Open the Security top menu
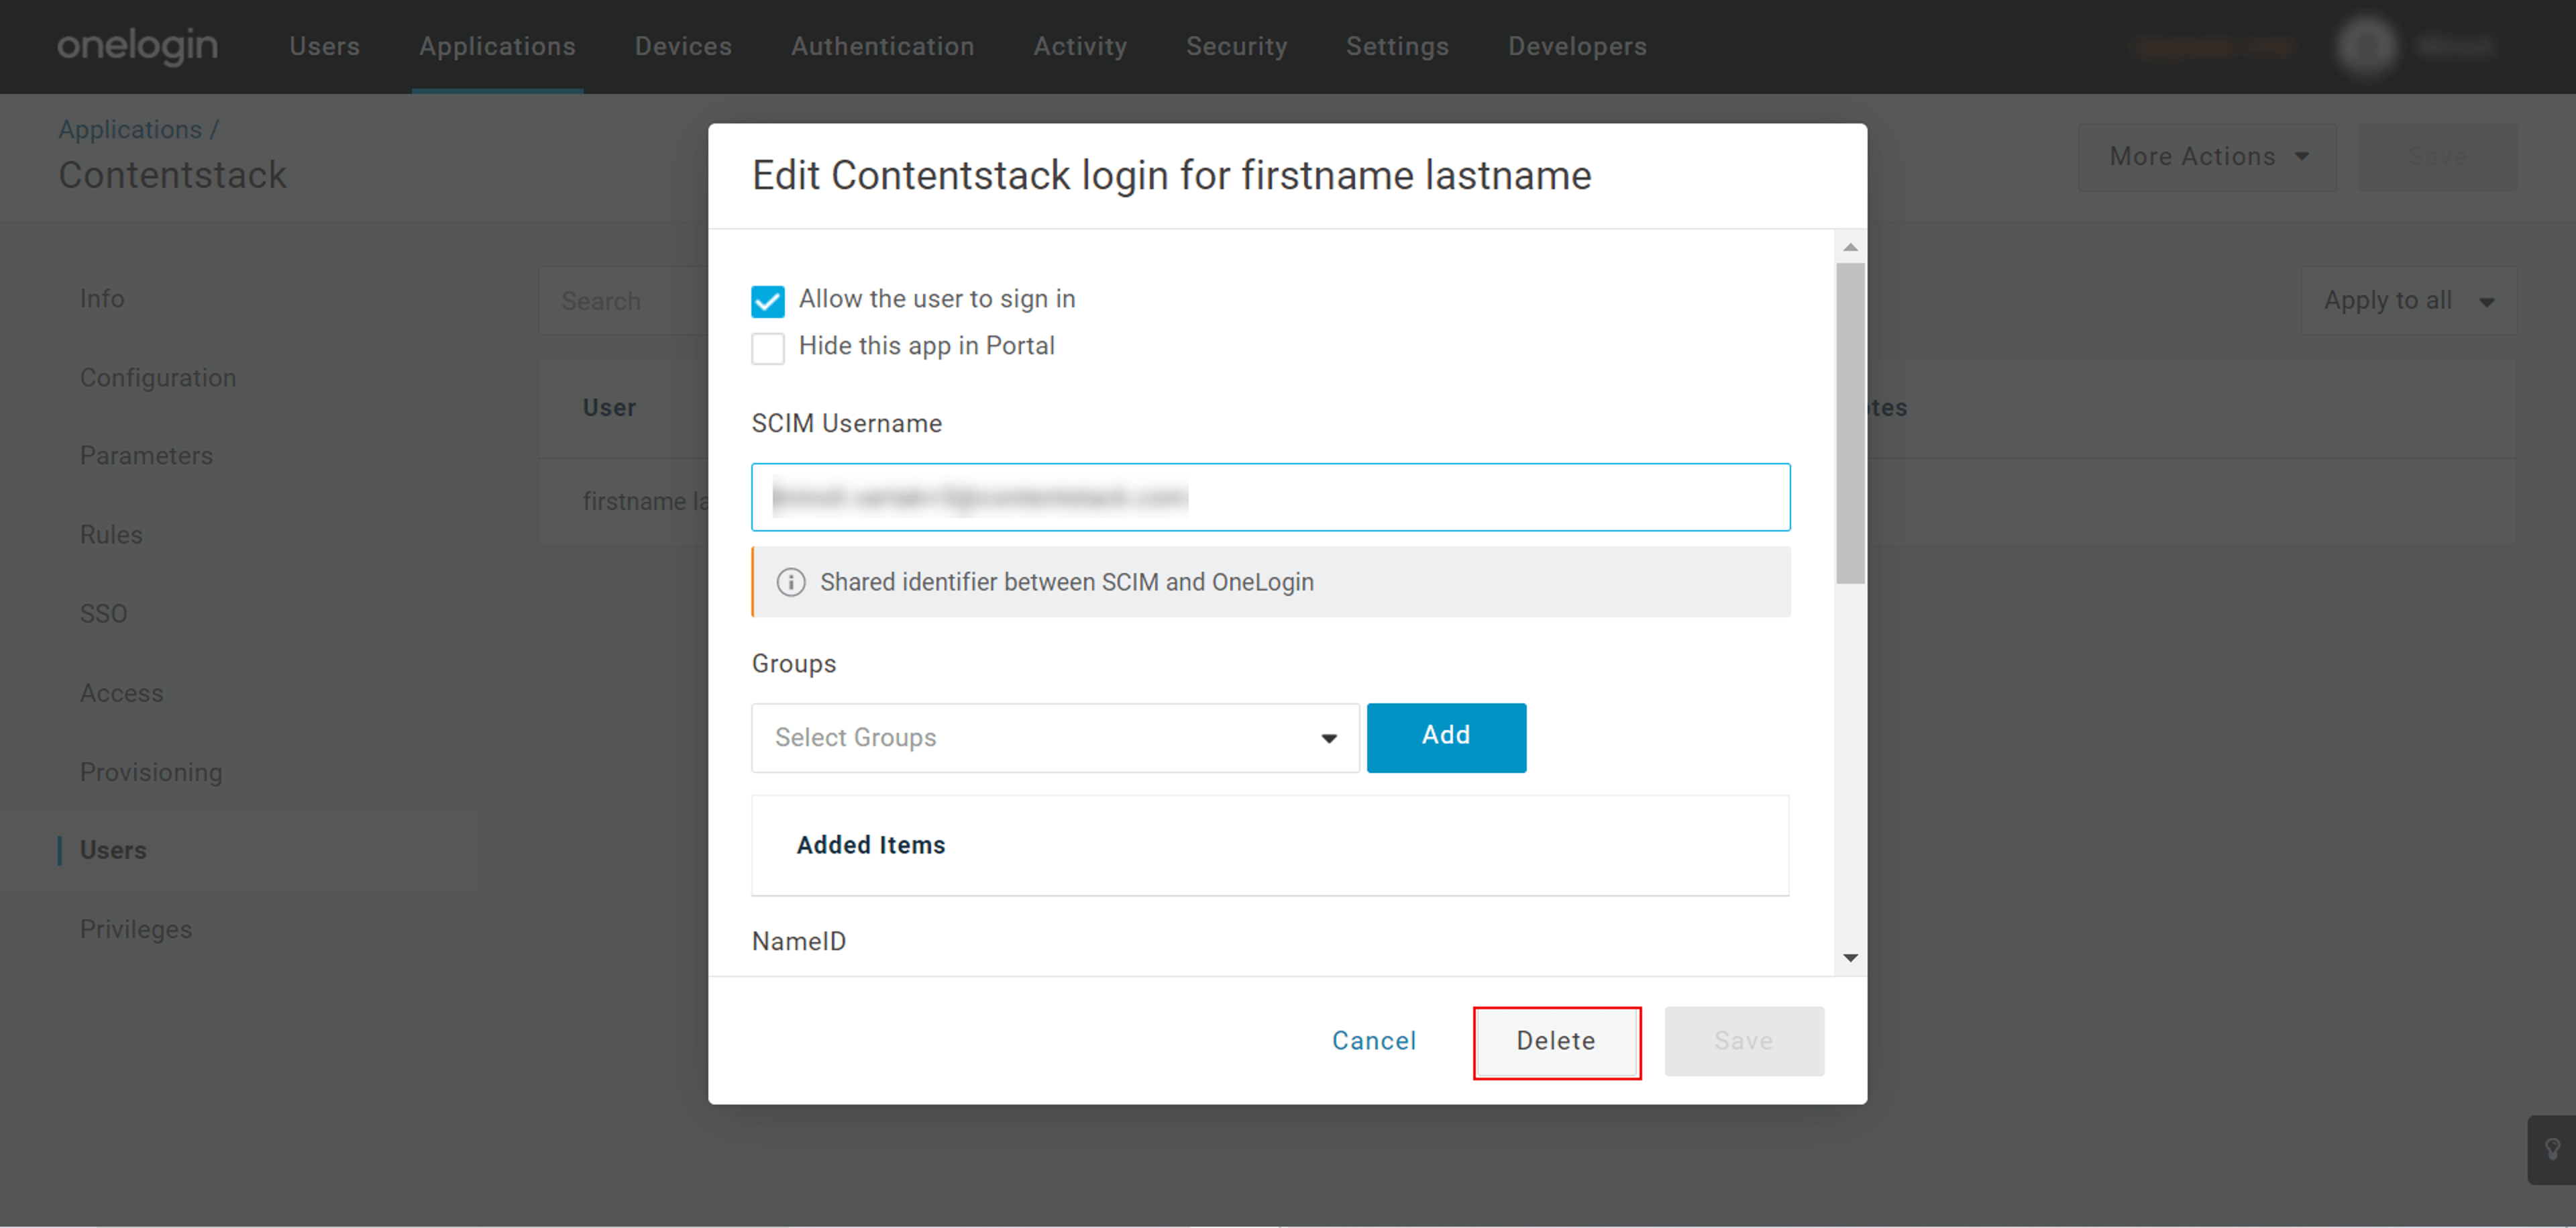Image resolution: width=2576 pixels, height=1228 pixels. 1236,46
